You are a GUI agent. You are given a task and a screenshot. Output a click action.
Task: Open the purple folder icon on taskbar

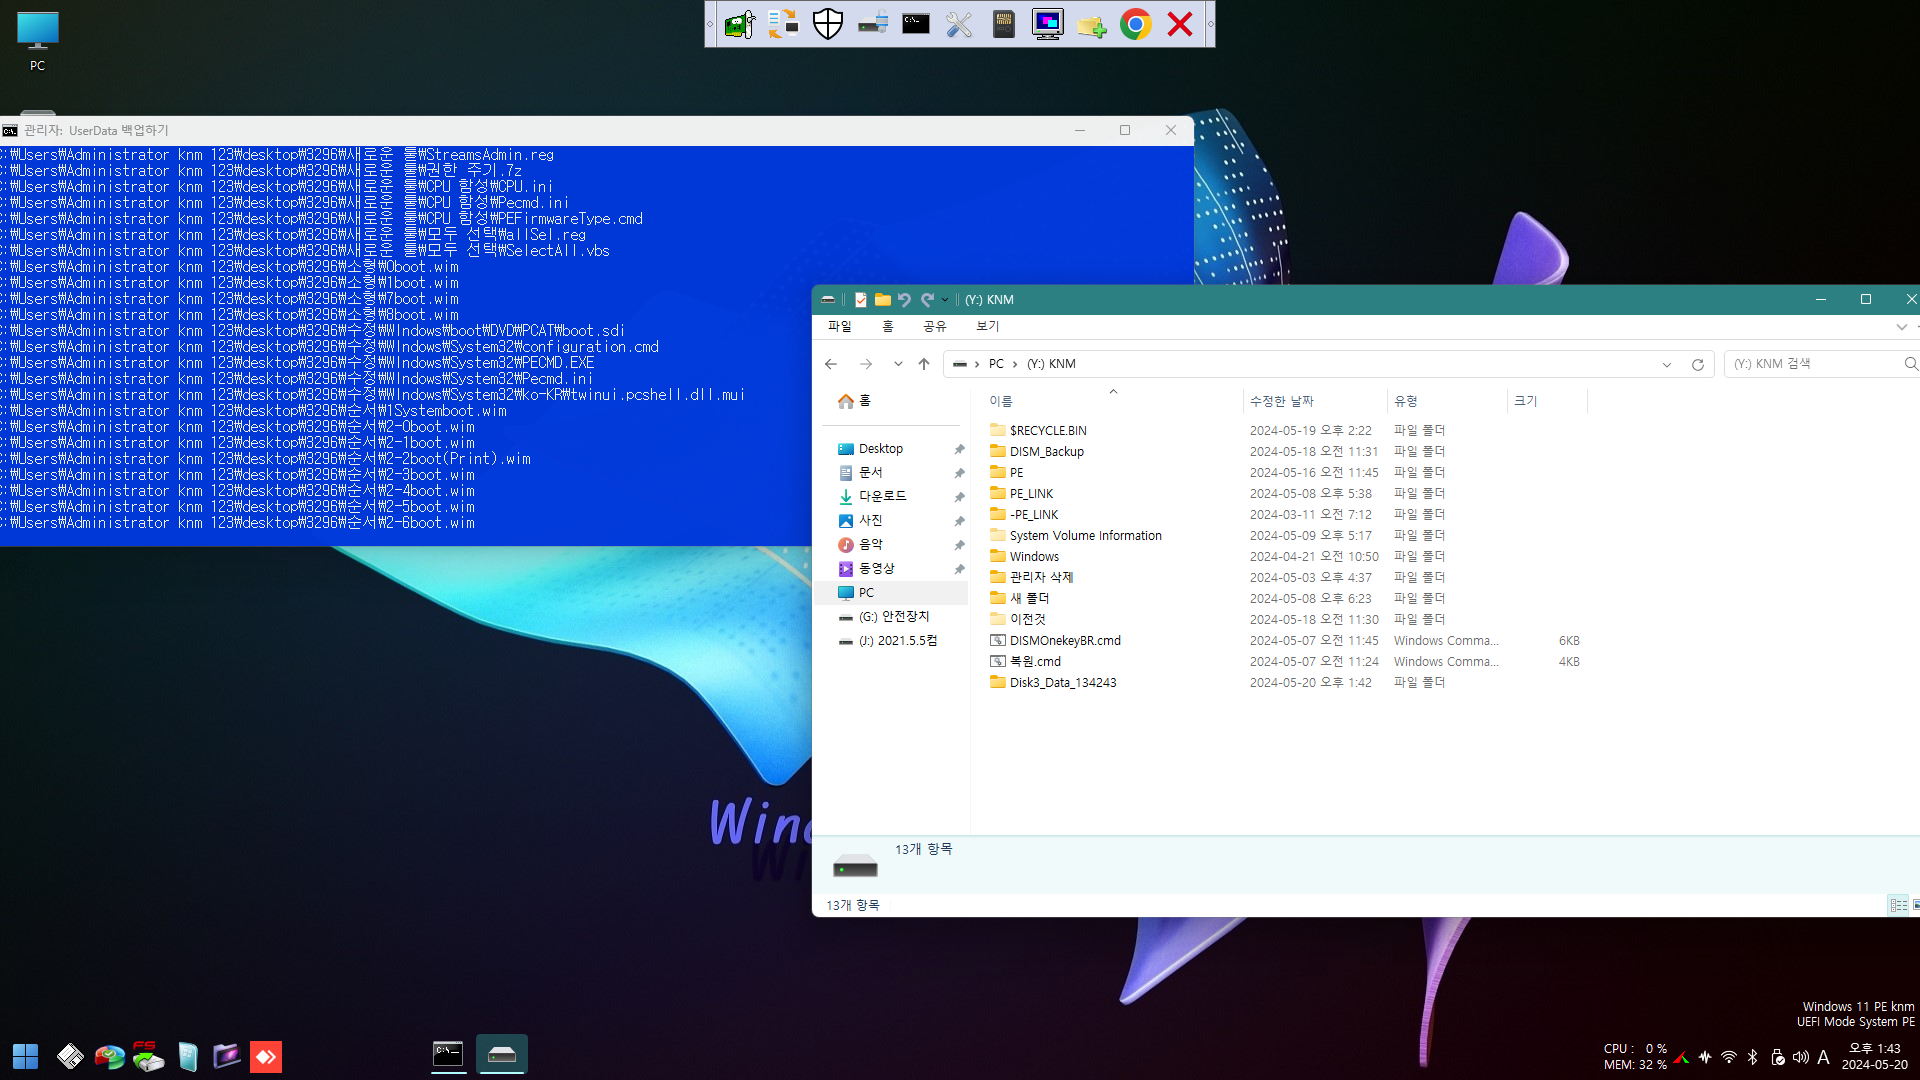tap(227, 1056)
